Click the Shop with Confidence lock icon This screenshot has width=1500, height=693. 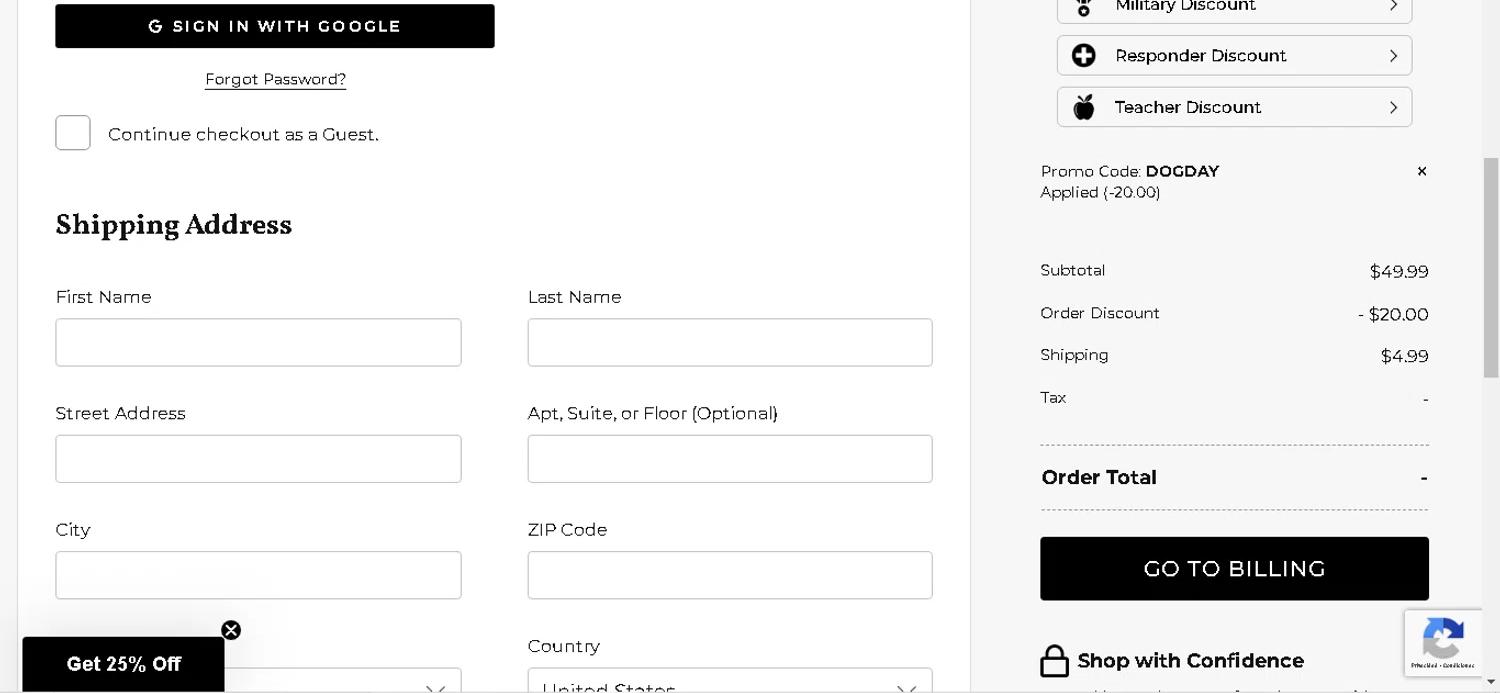coord(1054,661)
